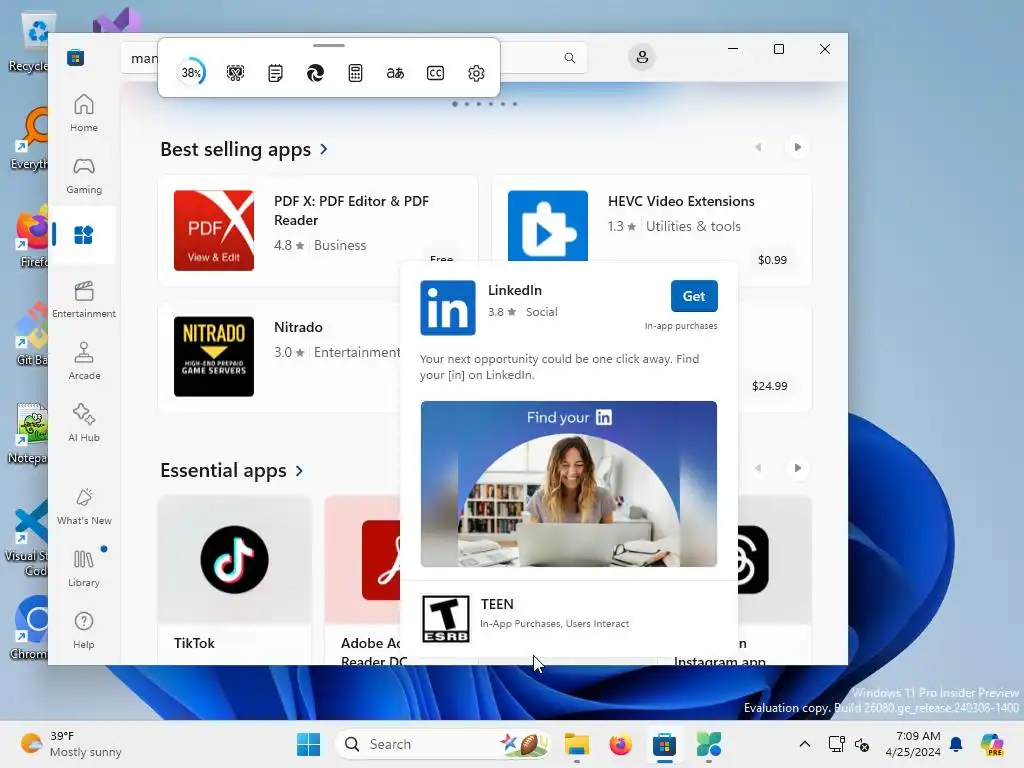Go to Home in Store sidebar
Image resolution: width=1024 pixels, height=768 pixels.
(x=84, y=113)
